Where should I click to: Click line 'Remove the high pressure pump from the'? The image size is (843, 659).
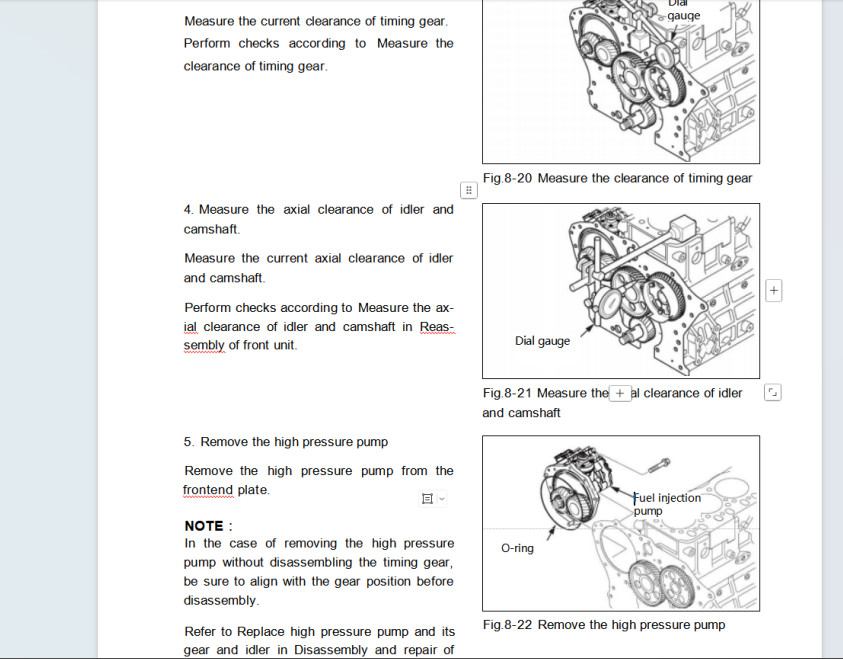coord(319,471)
